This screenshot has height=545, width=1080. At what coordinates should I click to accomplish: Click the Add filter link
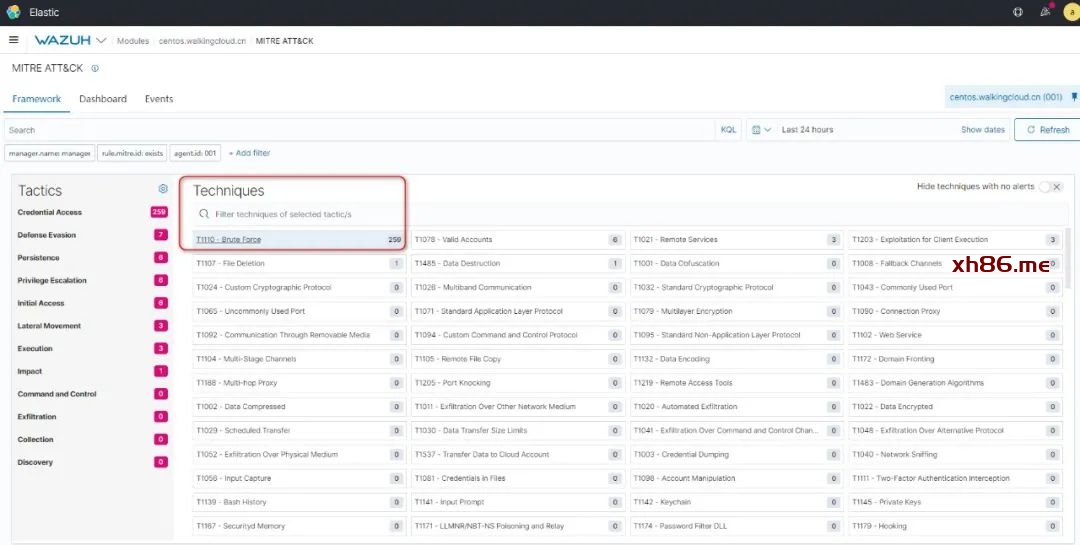coord(249,153)
